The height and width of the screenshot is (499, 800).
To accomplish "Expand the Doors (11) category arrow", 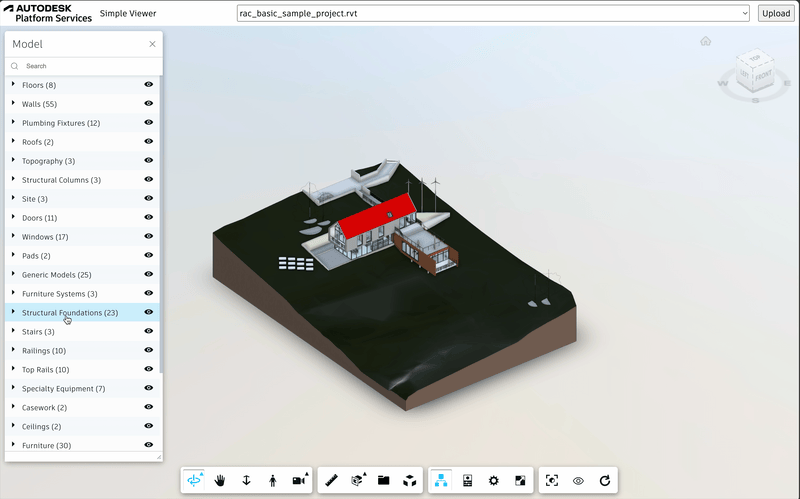I will [x=13, y=217].
